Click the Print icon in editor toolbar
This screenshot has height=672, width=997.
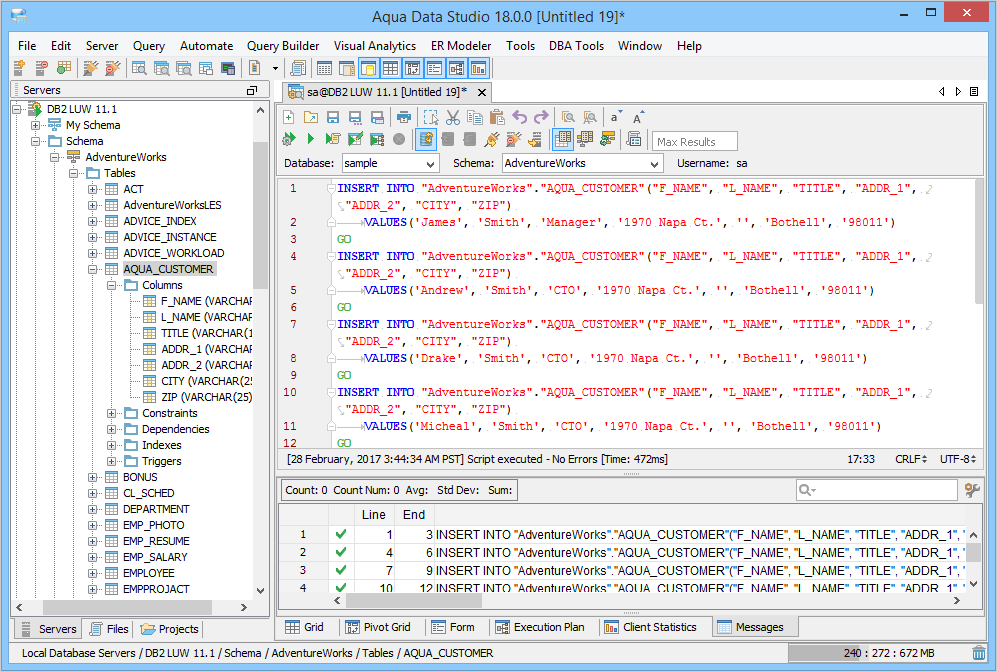[403, 117]
